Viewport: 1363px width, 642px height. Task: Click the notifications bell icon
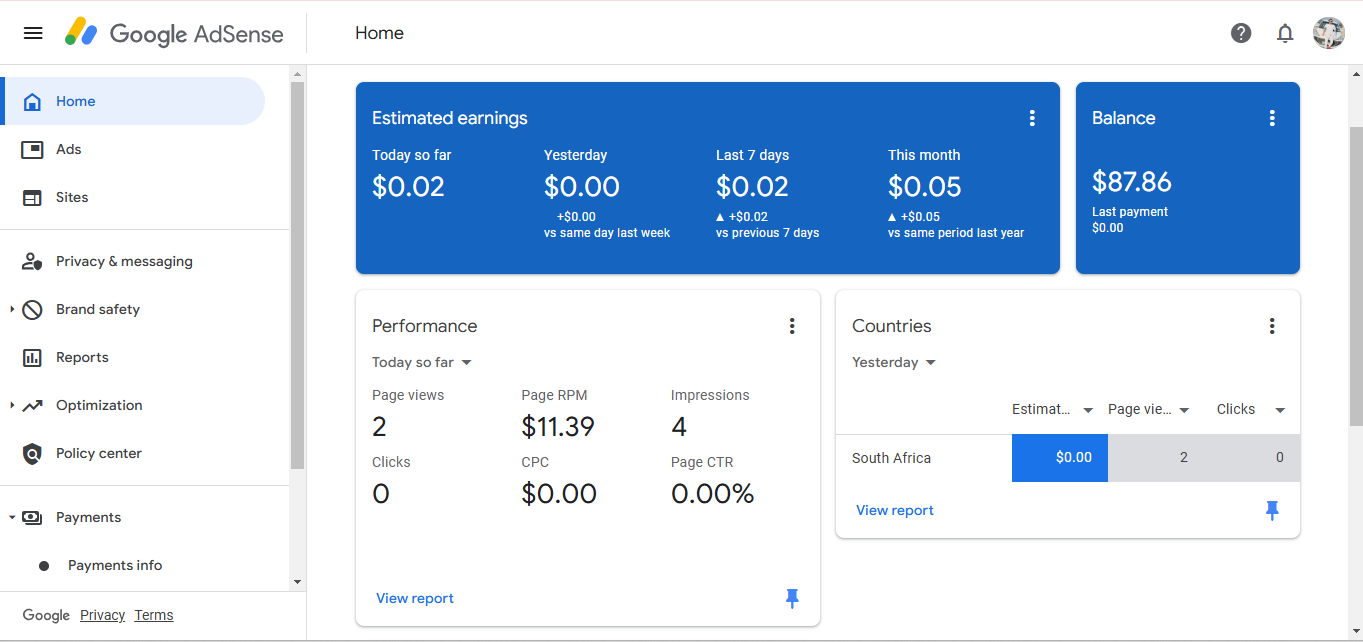tap(1285, 33)
